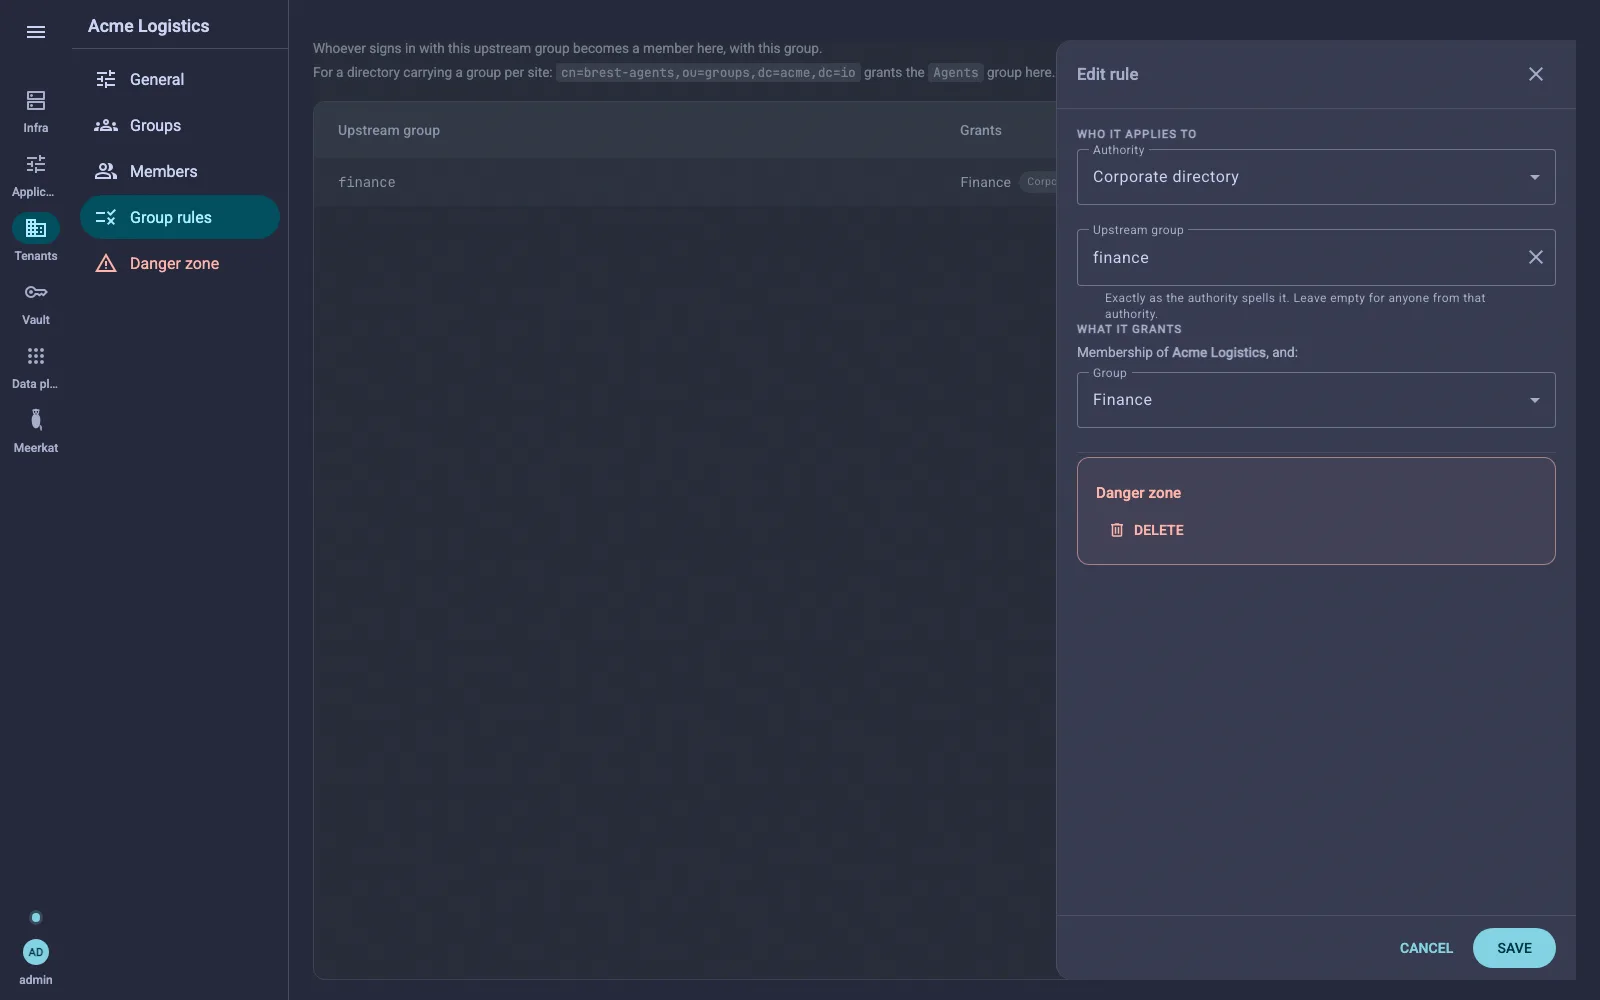Select the finance rule row

pos(685,182)
